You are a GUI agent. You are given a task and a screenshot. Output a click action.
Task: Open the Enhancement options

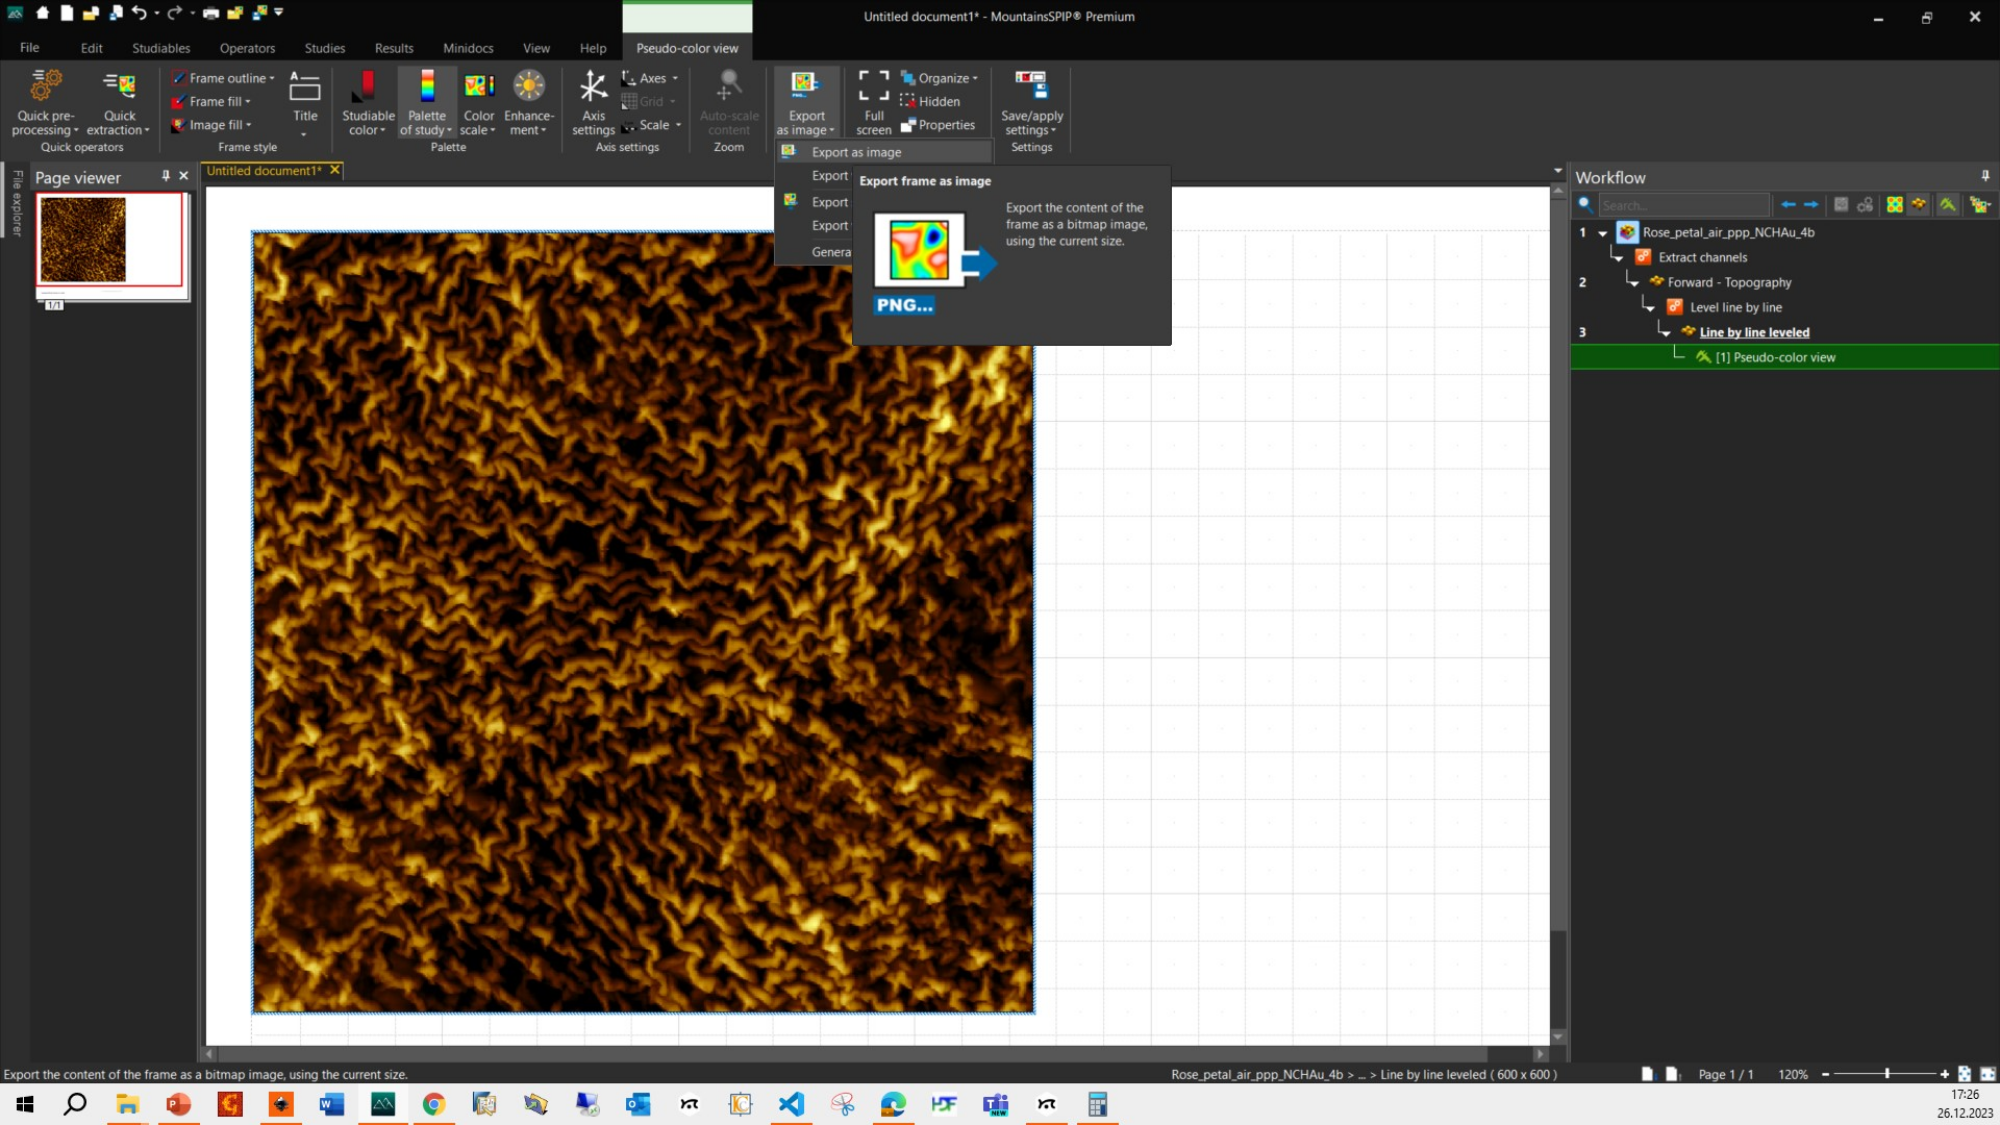click(x=529, y=102)
